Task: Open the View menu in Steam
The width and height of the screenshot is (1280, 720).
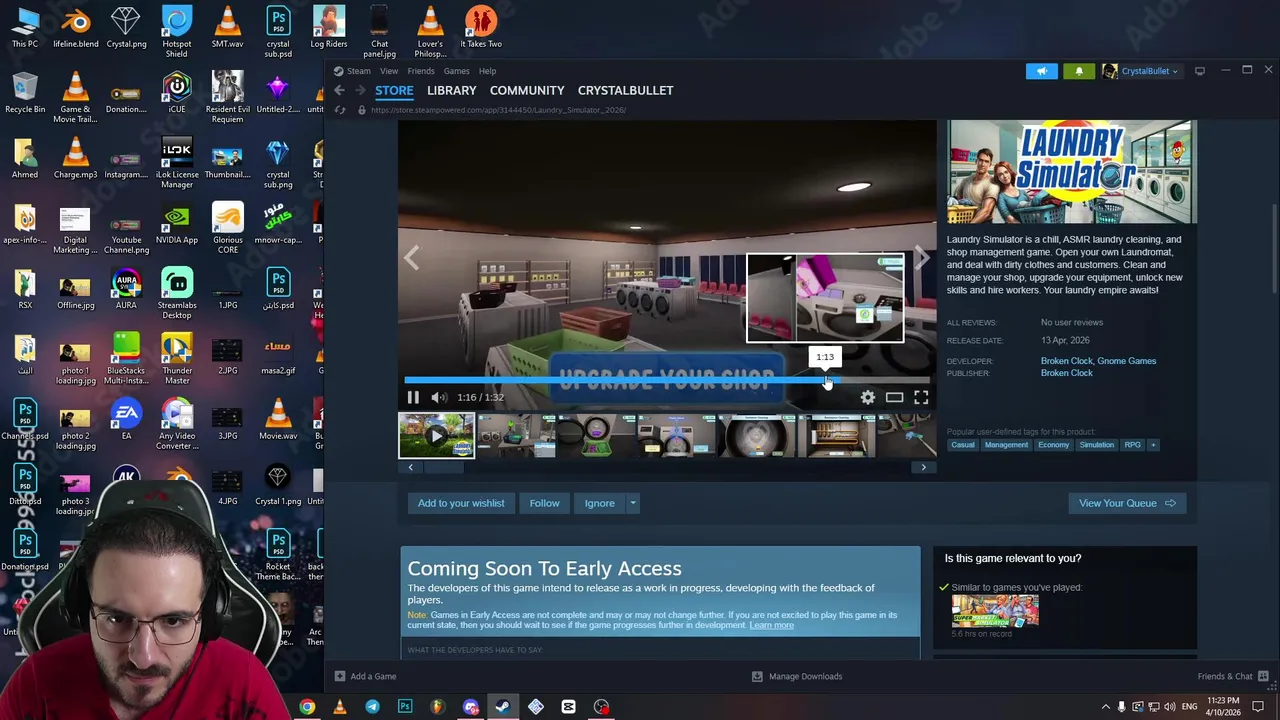Action: tap(389, 71)
